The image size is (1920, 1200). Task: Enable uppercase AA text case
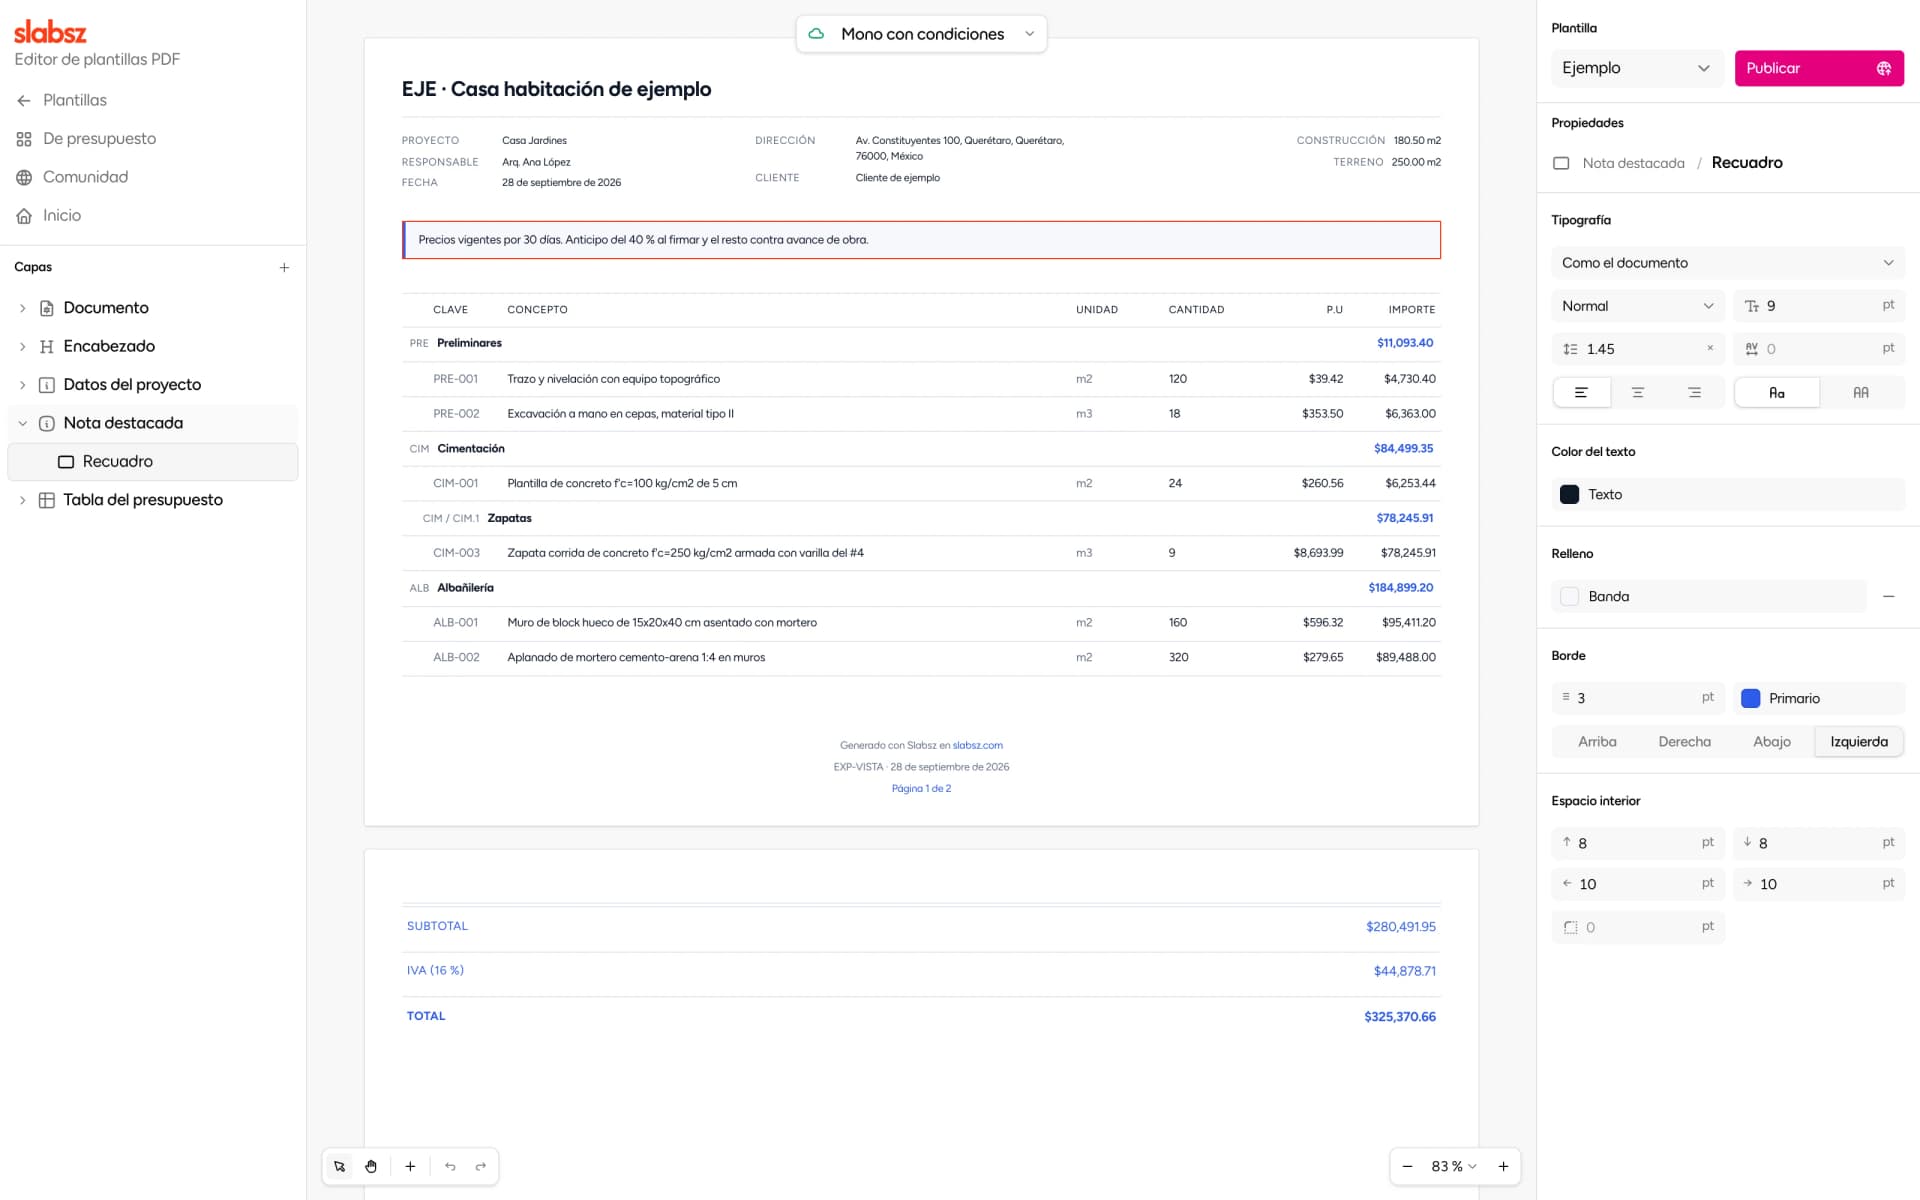tap(1861, 393)
